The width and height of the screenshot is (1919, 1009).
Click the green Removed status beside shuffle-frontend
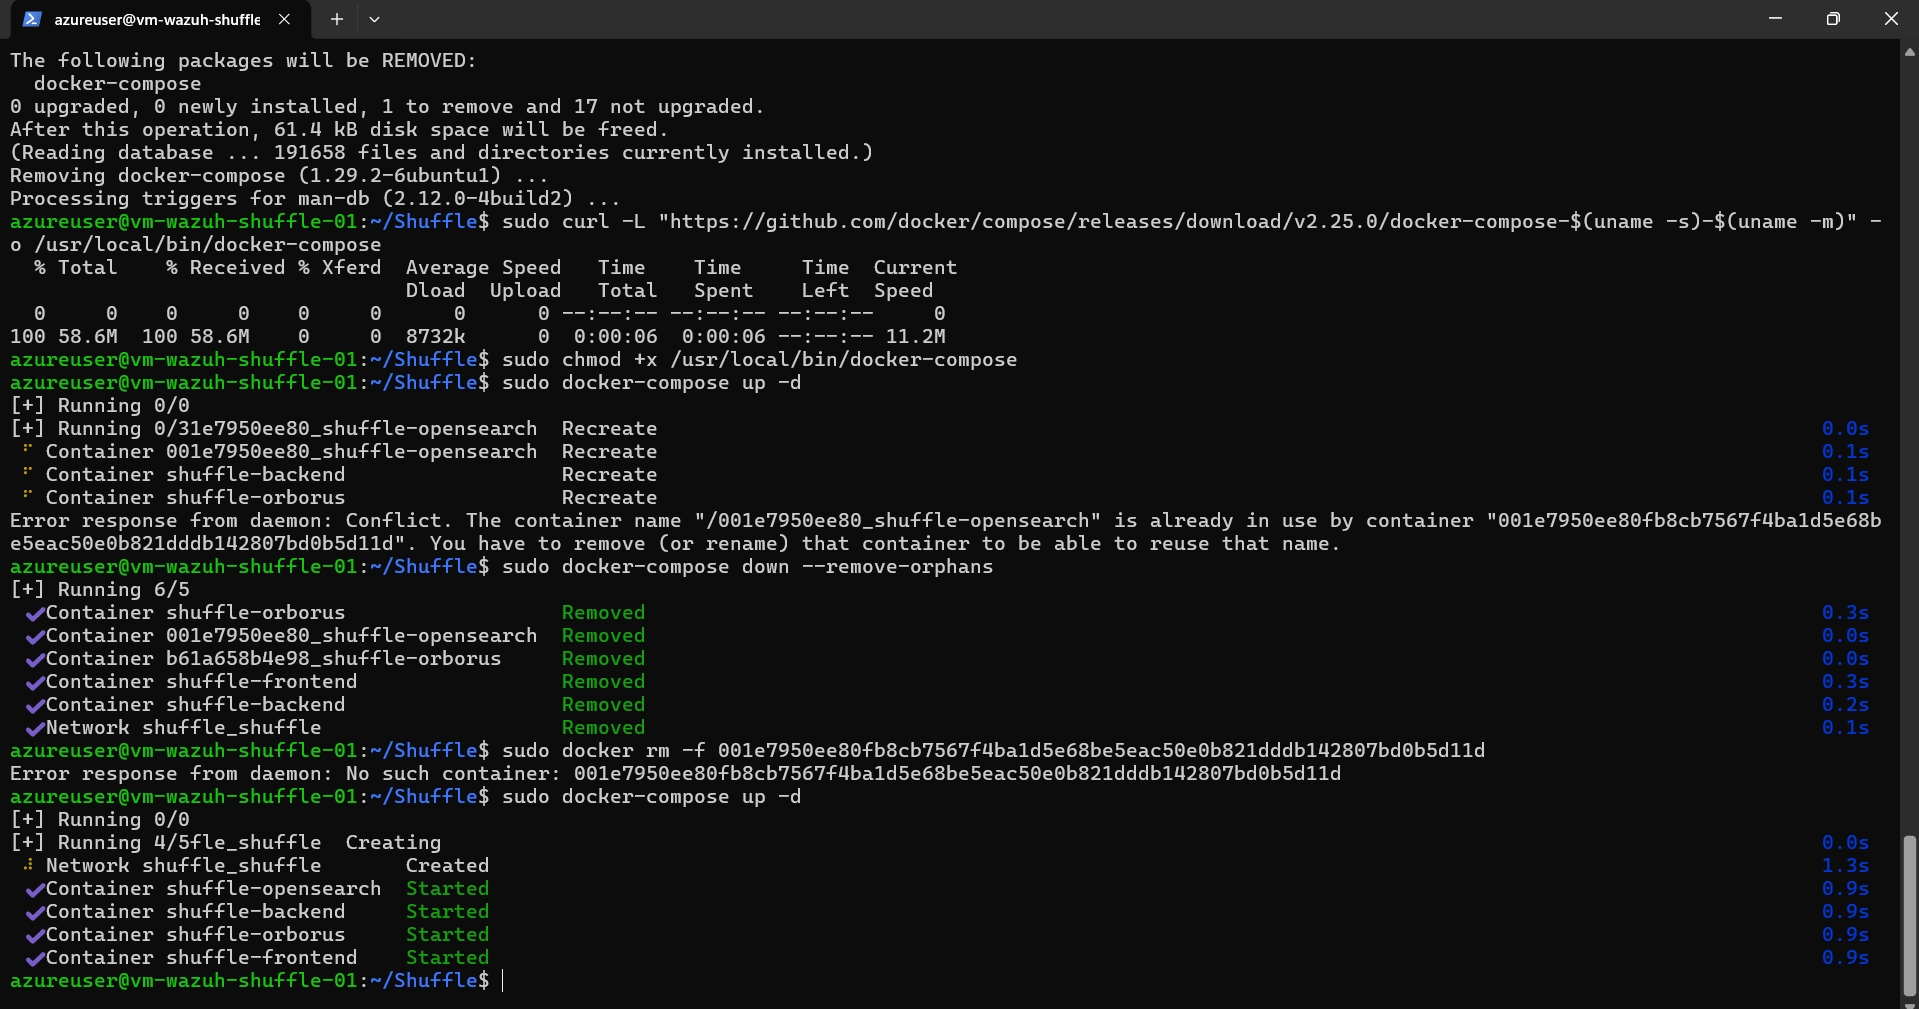pos(602,682)
